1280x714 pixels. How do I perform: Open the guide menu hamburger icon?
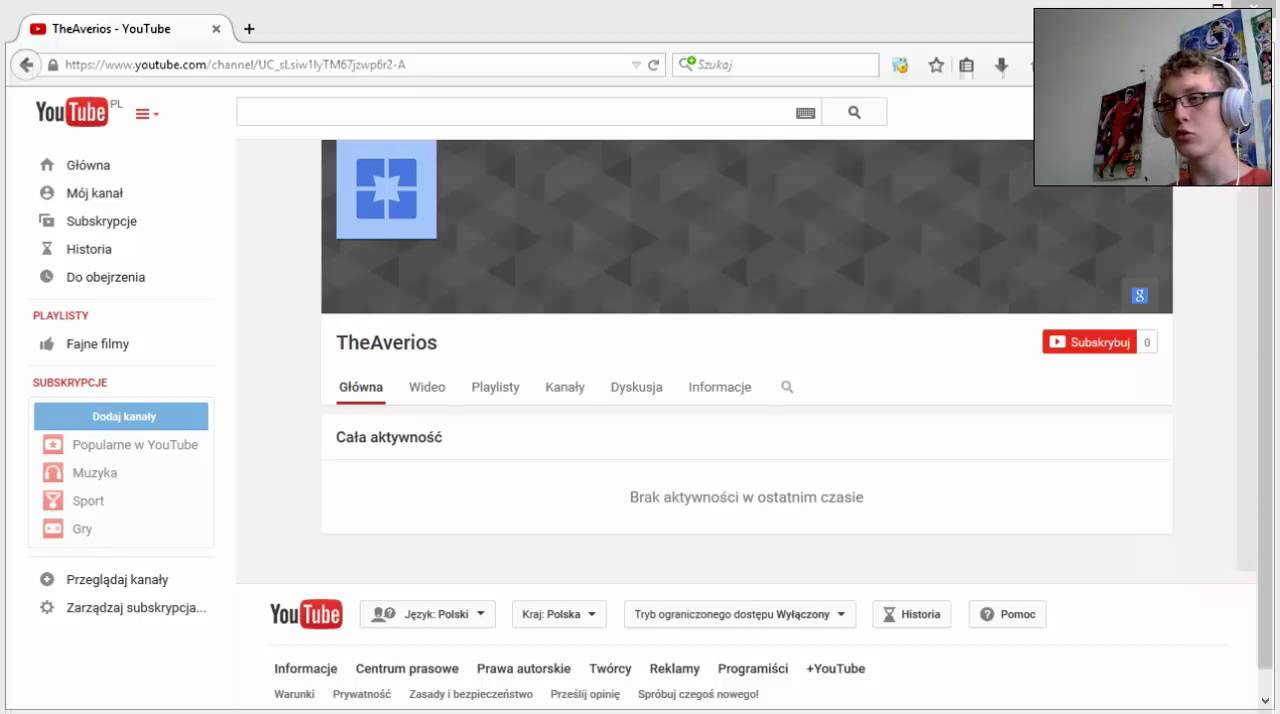coord(147,114)
